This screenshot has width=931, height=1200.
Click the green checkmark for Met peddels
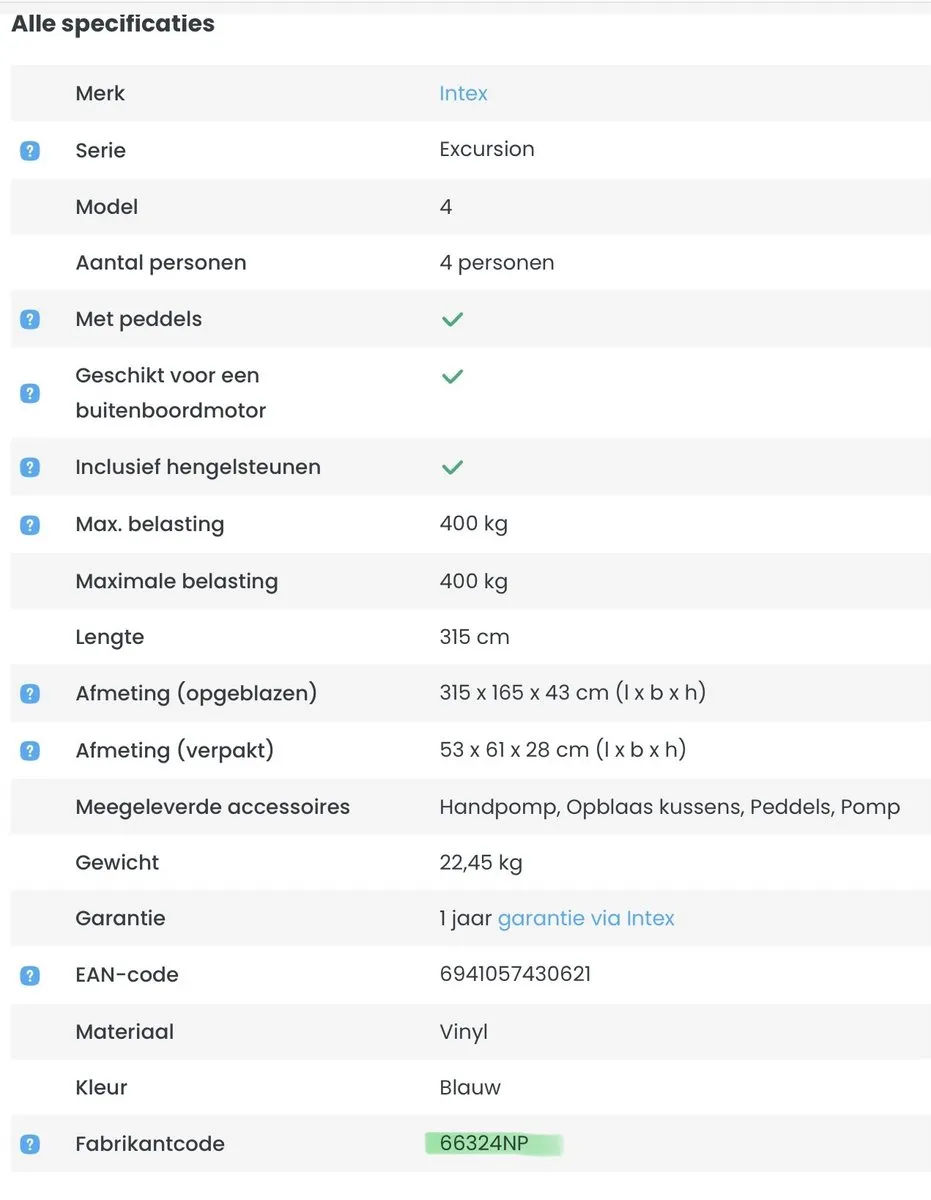pos(453,320)
